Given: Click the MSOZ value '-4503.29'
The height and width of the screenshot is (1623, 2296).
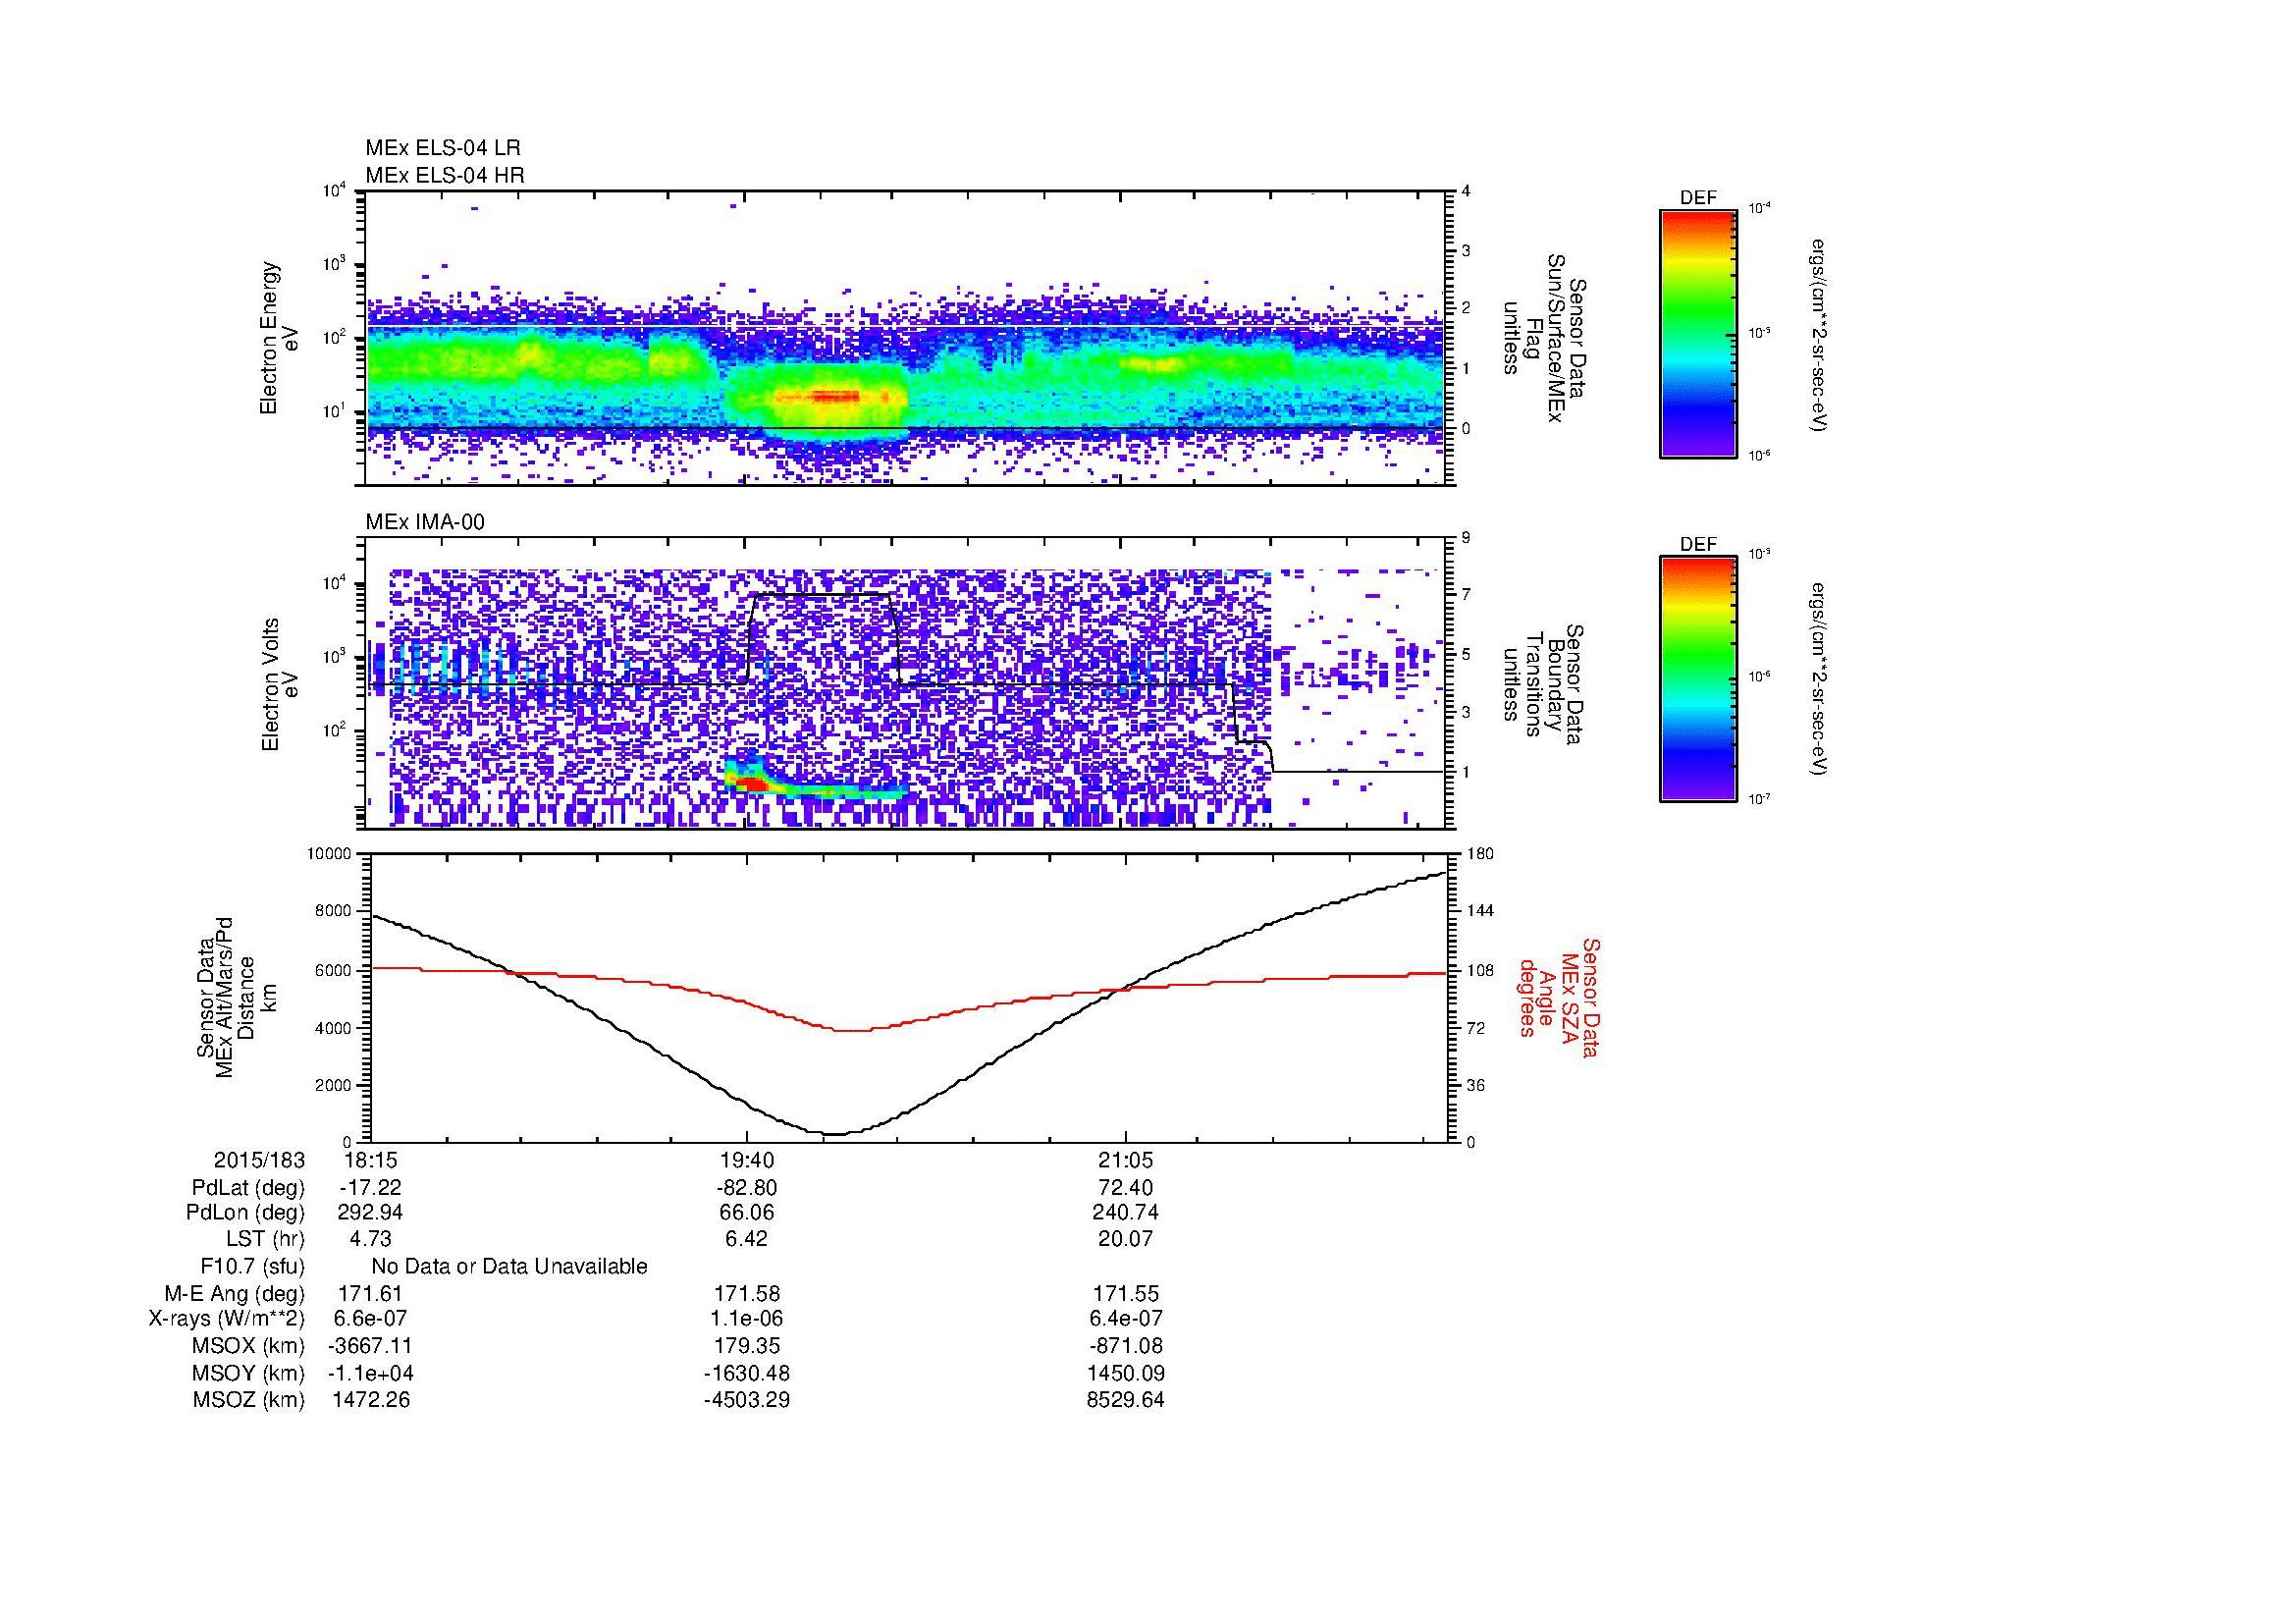Looking at the screenshot, I should (747, 1400).
